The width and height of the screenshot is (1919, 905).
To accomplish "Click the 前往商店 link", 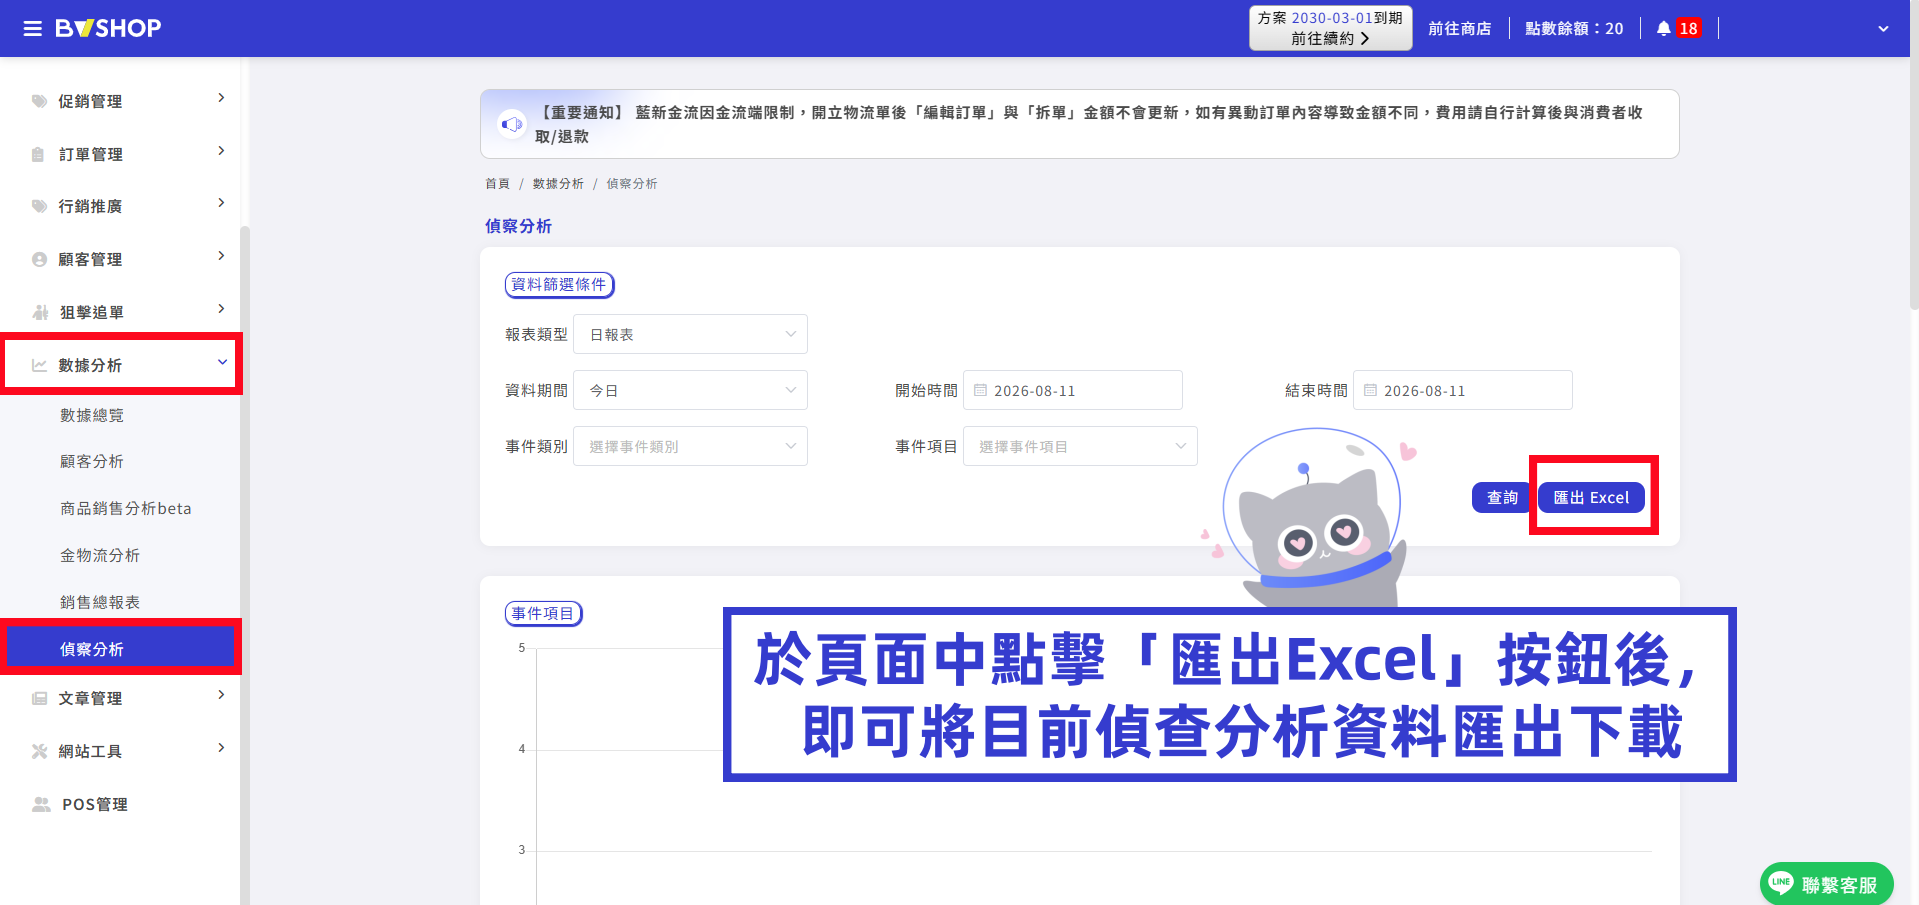I will [x=1460, y=29].
